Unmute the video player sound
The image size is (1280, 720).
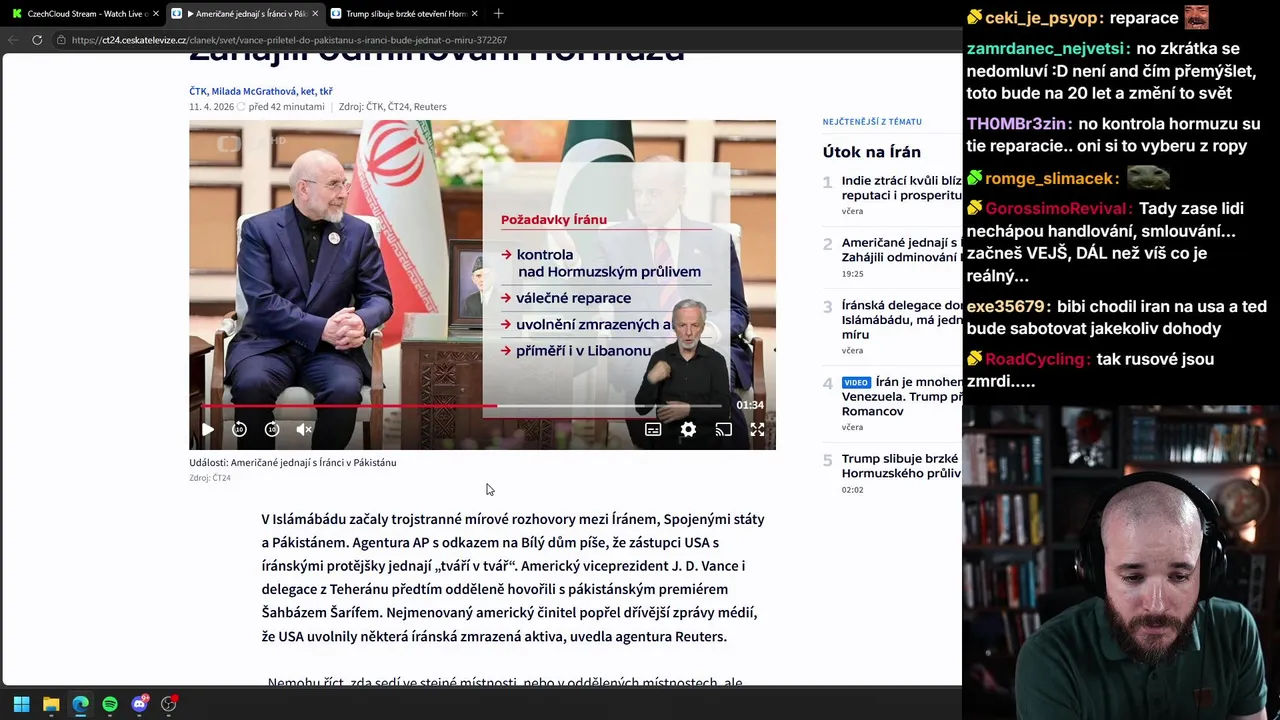(305, 429)
